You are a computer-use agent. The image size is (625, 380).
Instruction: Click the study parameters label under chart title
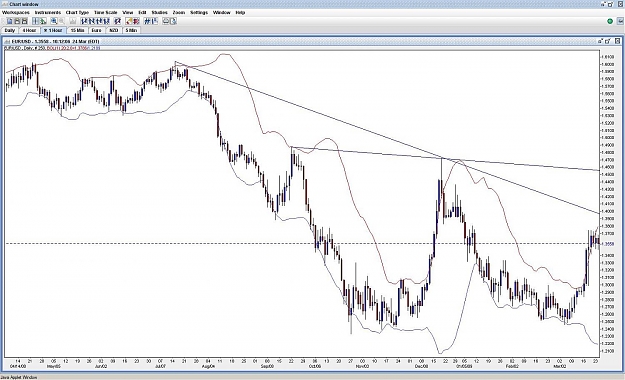pyautogui.click(x=52, y=48)
